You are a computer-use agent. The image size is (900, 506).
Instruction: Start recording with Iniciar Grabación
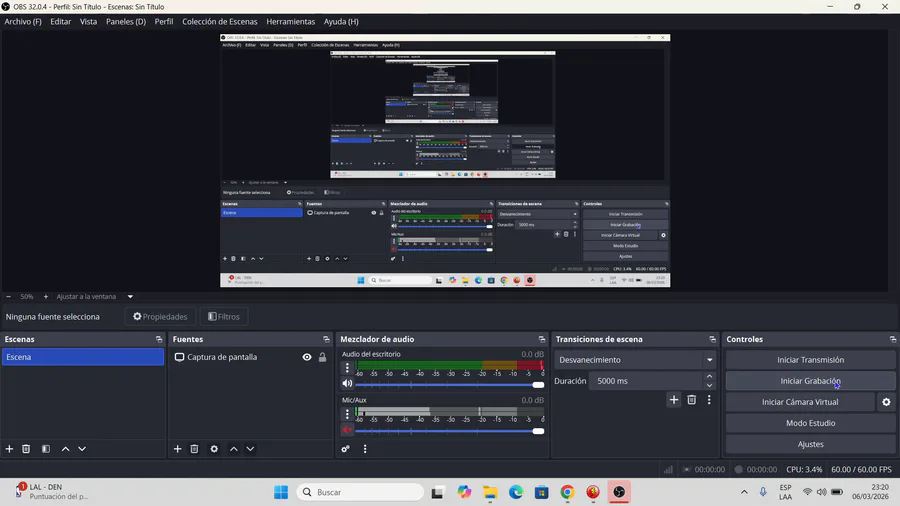click(810, 381)
